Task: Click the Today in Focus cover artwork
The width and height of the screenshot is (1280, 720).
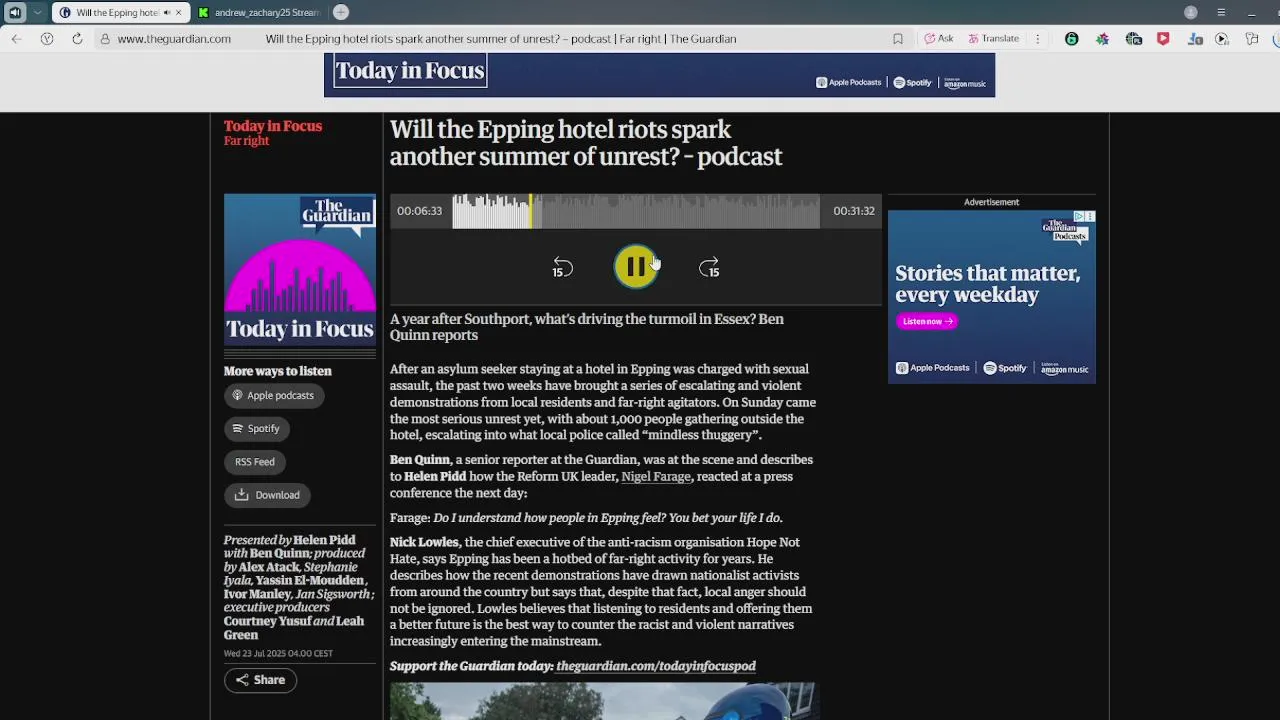Action: (300, 270)
